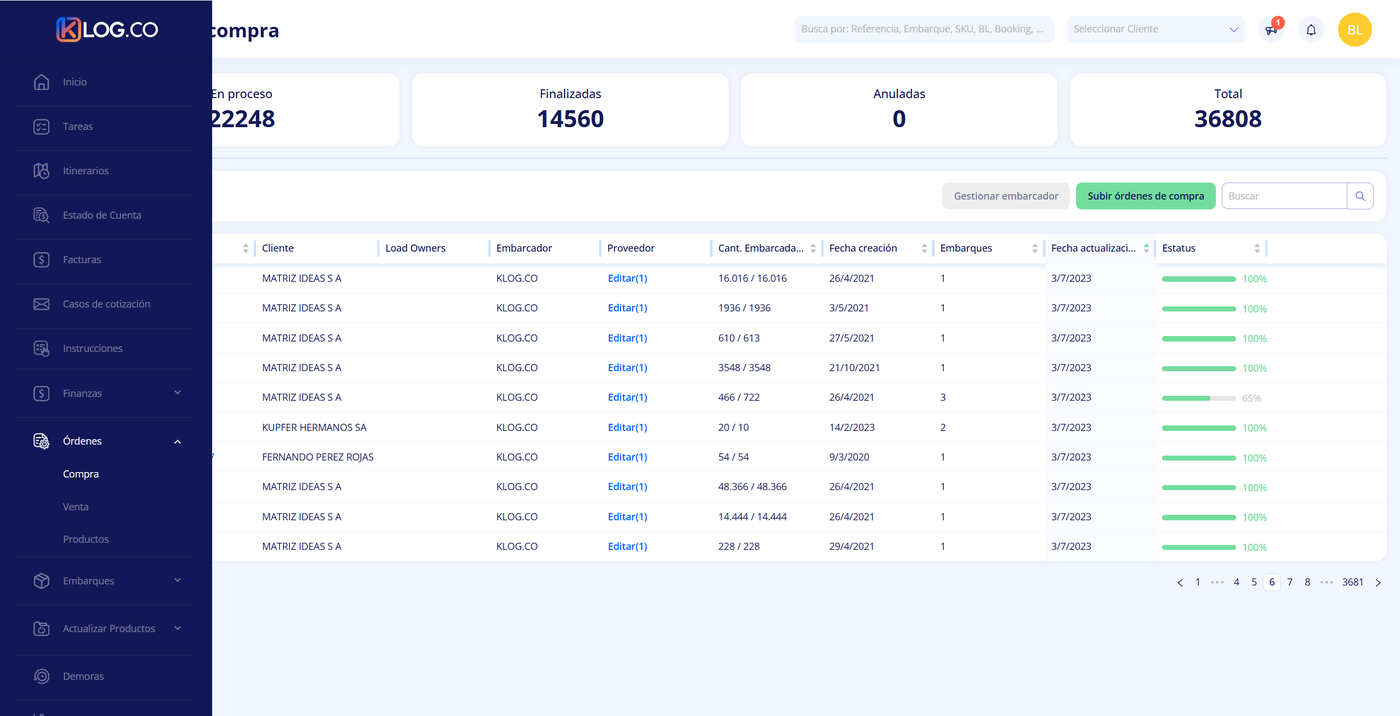The image size is (1400, 716).
Task: Jump forward pages with right ellipsis
Action: tap(1326, 582)
